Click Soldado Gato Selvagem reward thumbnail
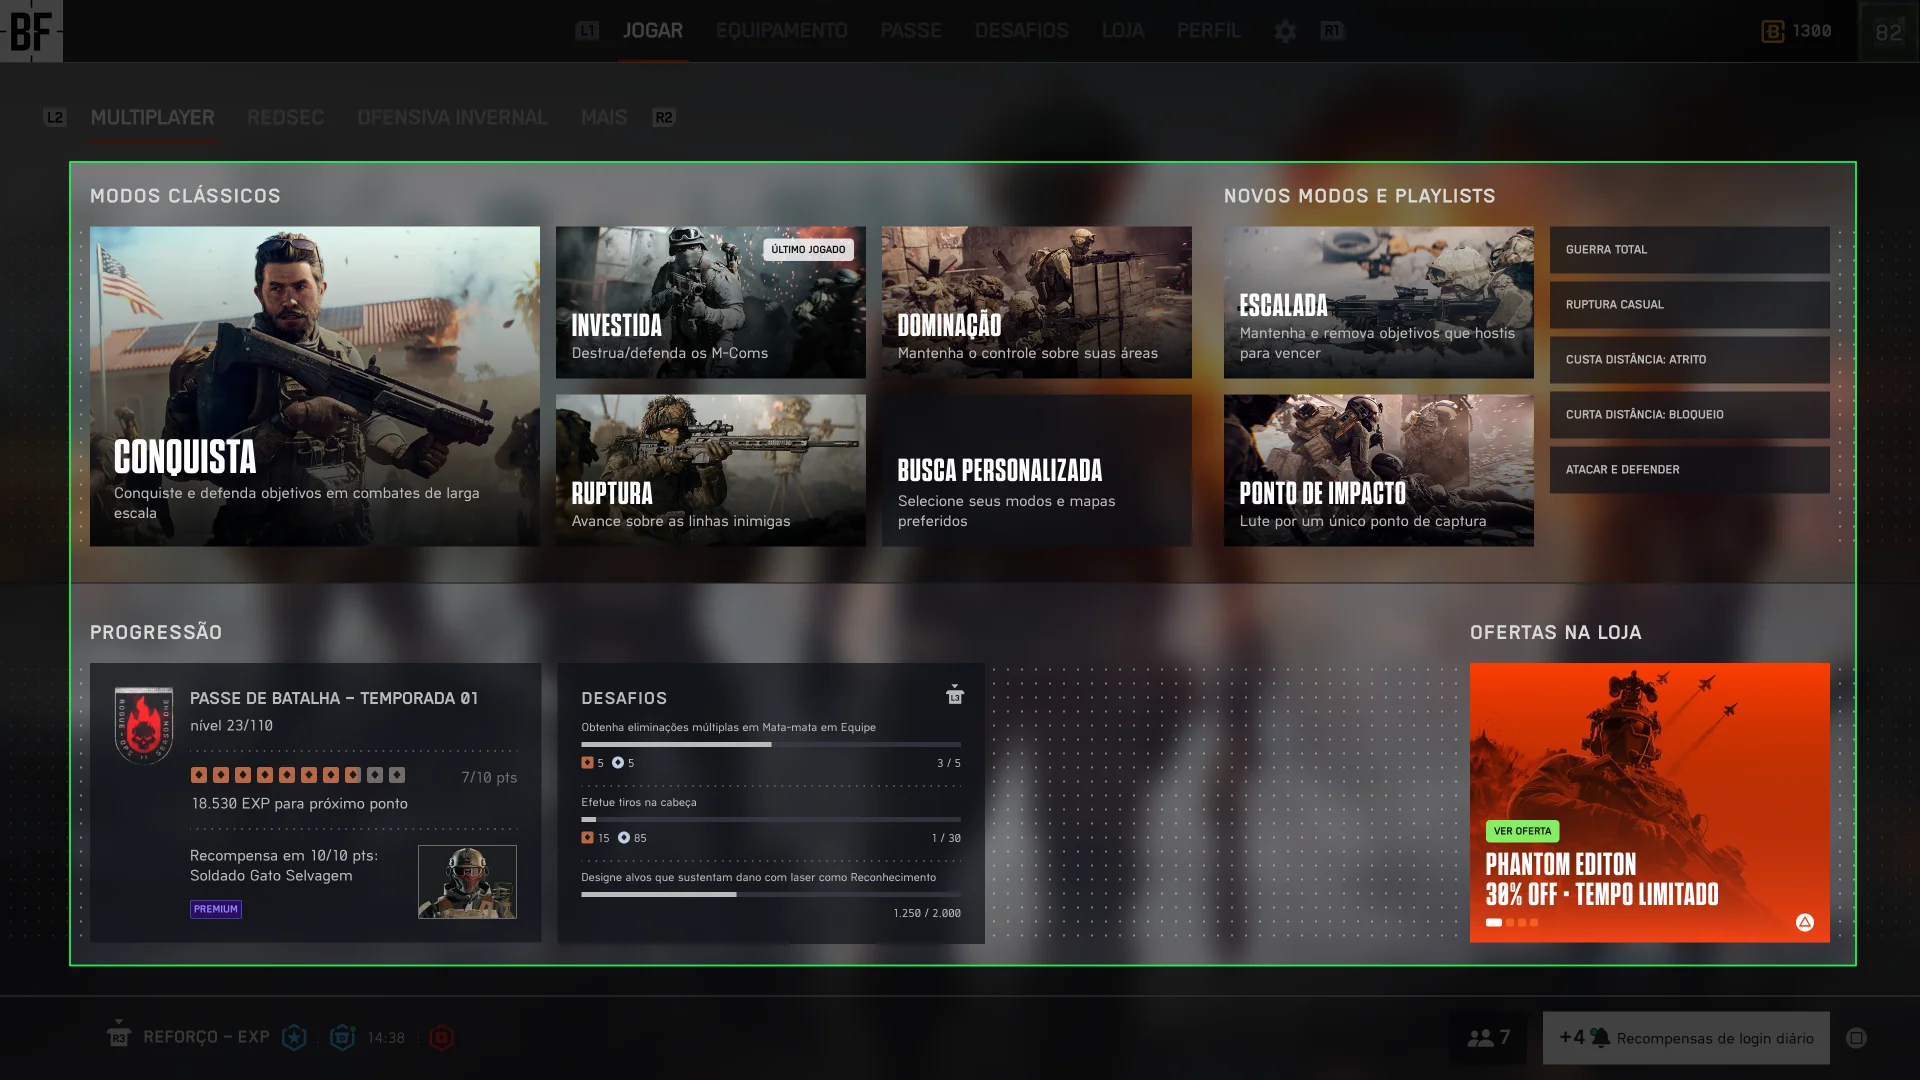Viewport: 1920px width, 1080px height. [467, 882]
